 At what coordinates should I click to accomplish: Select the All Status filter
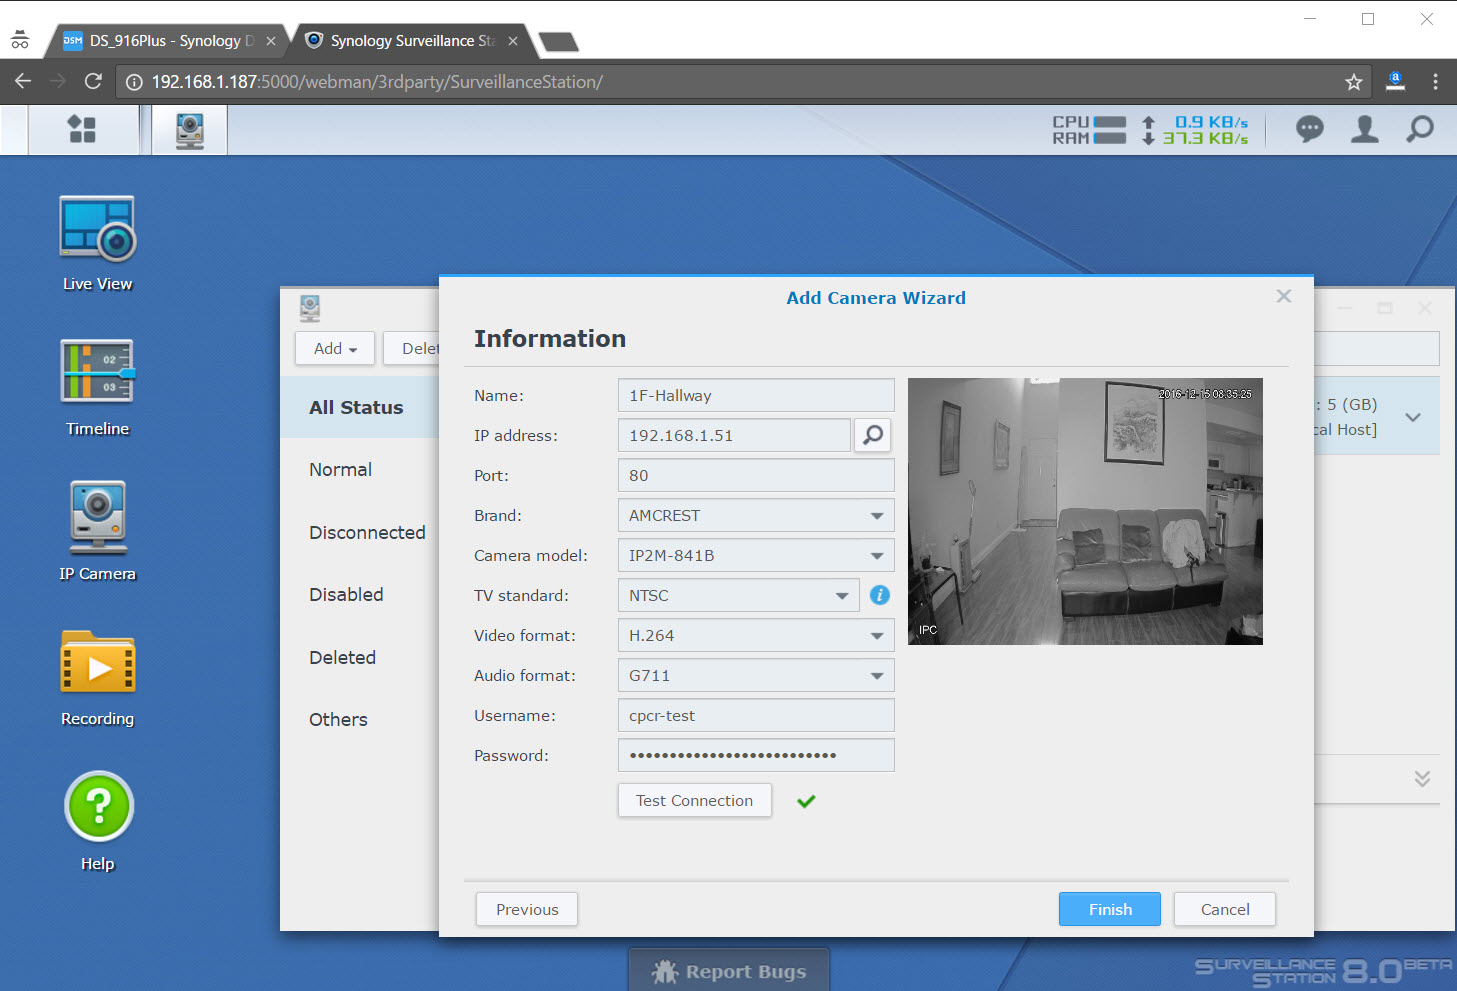360,407
